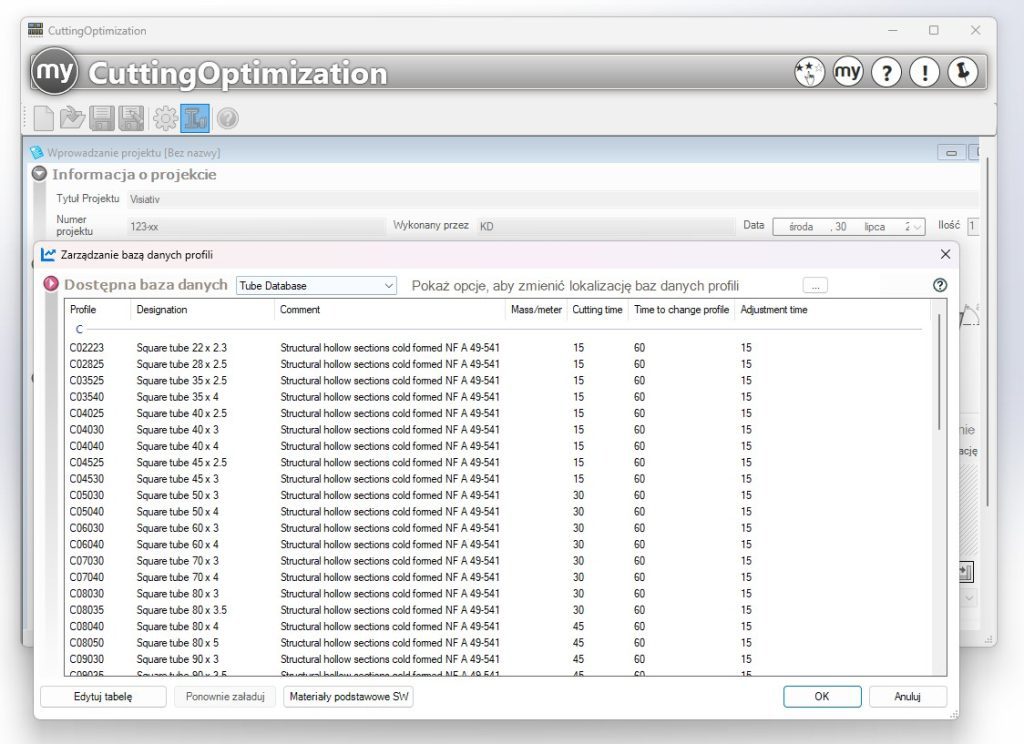Click the 'Ponownie załaduj' button
1024x744 pixels.
point(225,696)
